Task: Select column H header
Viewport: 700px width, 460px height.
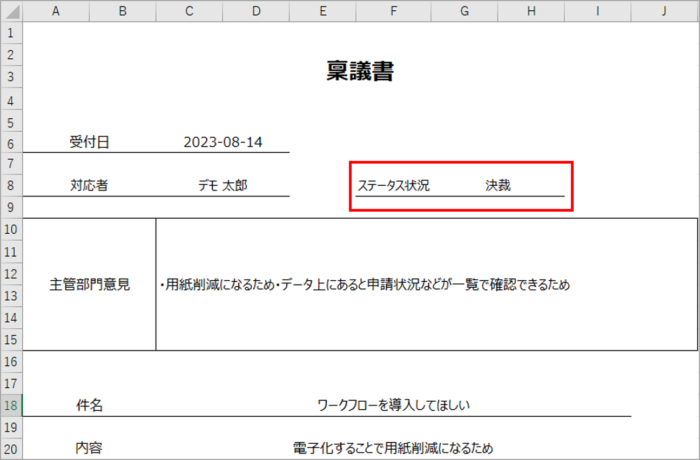Action: pyautogui.click(x=531, y=11)
